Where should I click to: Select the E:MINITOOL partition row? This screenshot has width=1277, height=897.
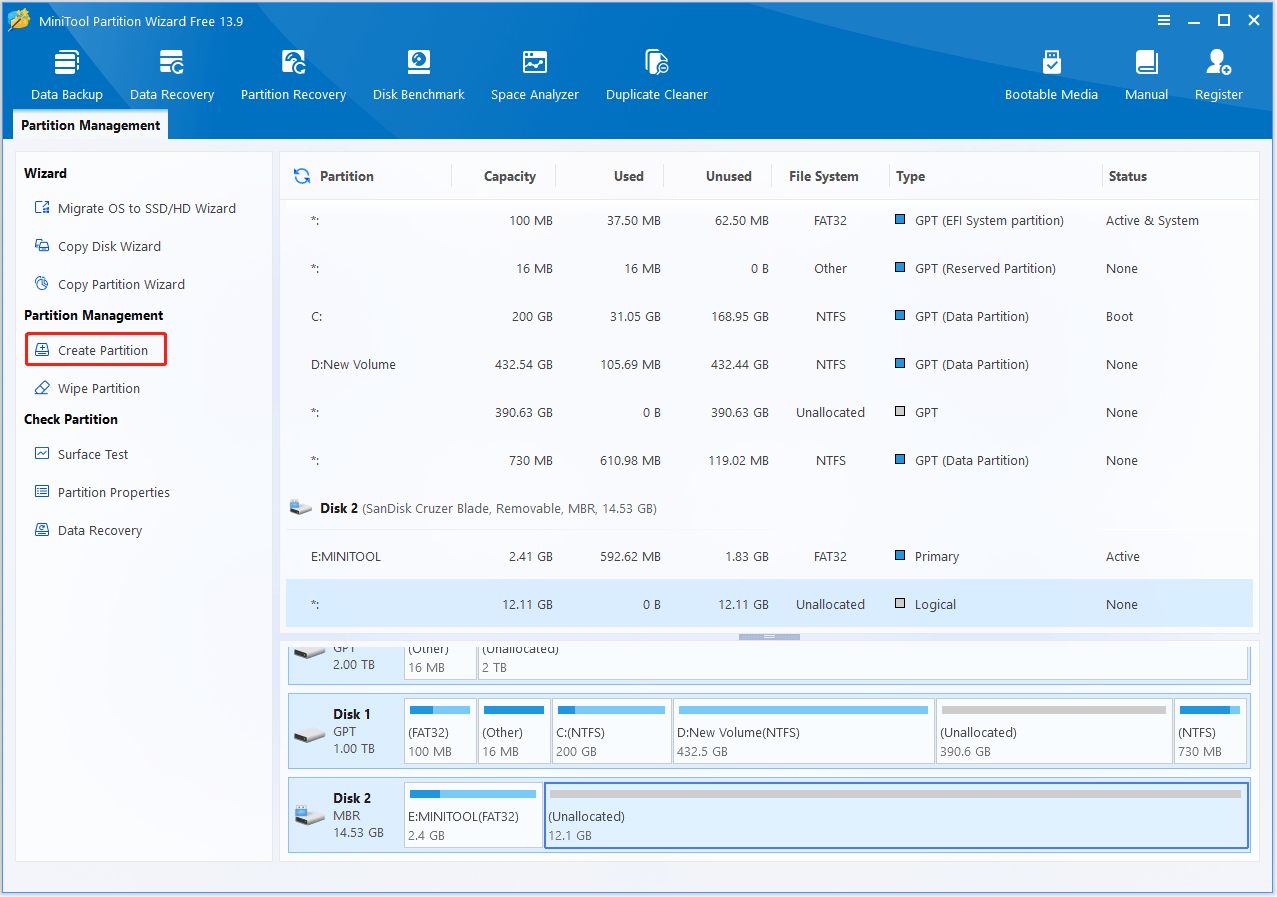769,556
